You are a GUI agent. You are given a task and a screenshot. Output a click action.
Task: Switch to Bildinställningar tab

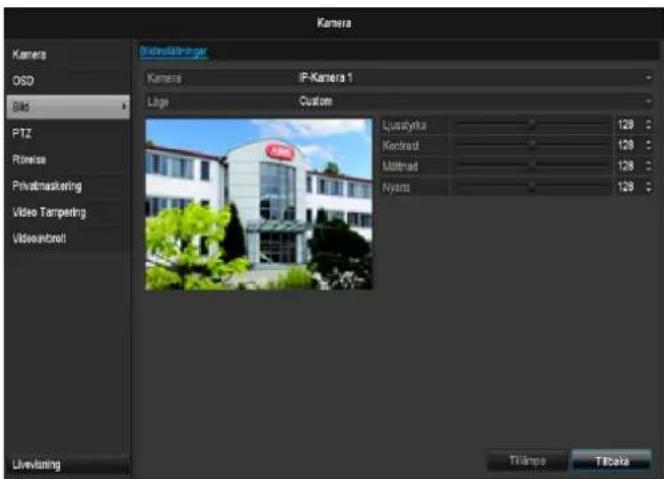(x=174, y=52)
